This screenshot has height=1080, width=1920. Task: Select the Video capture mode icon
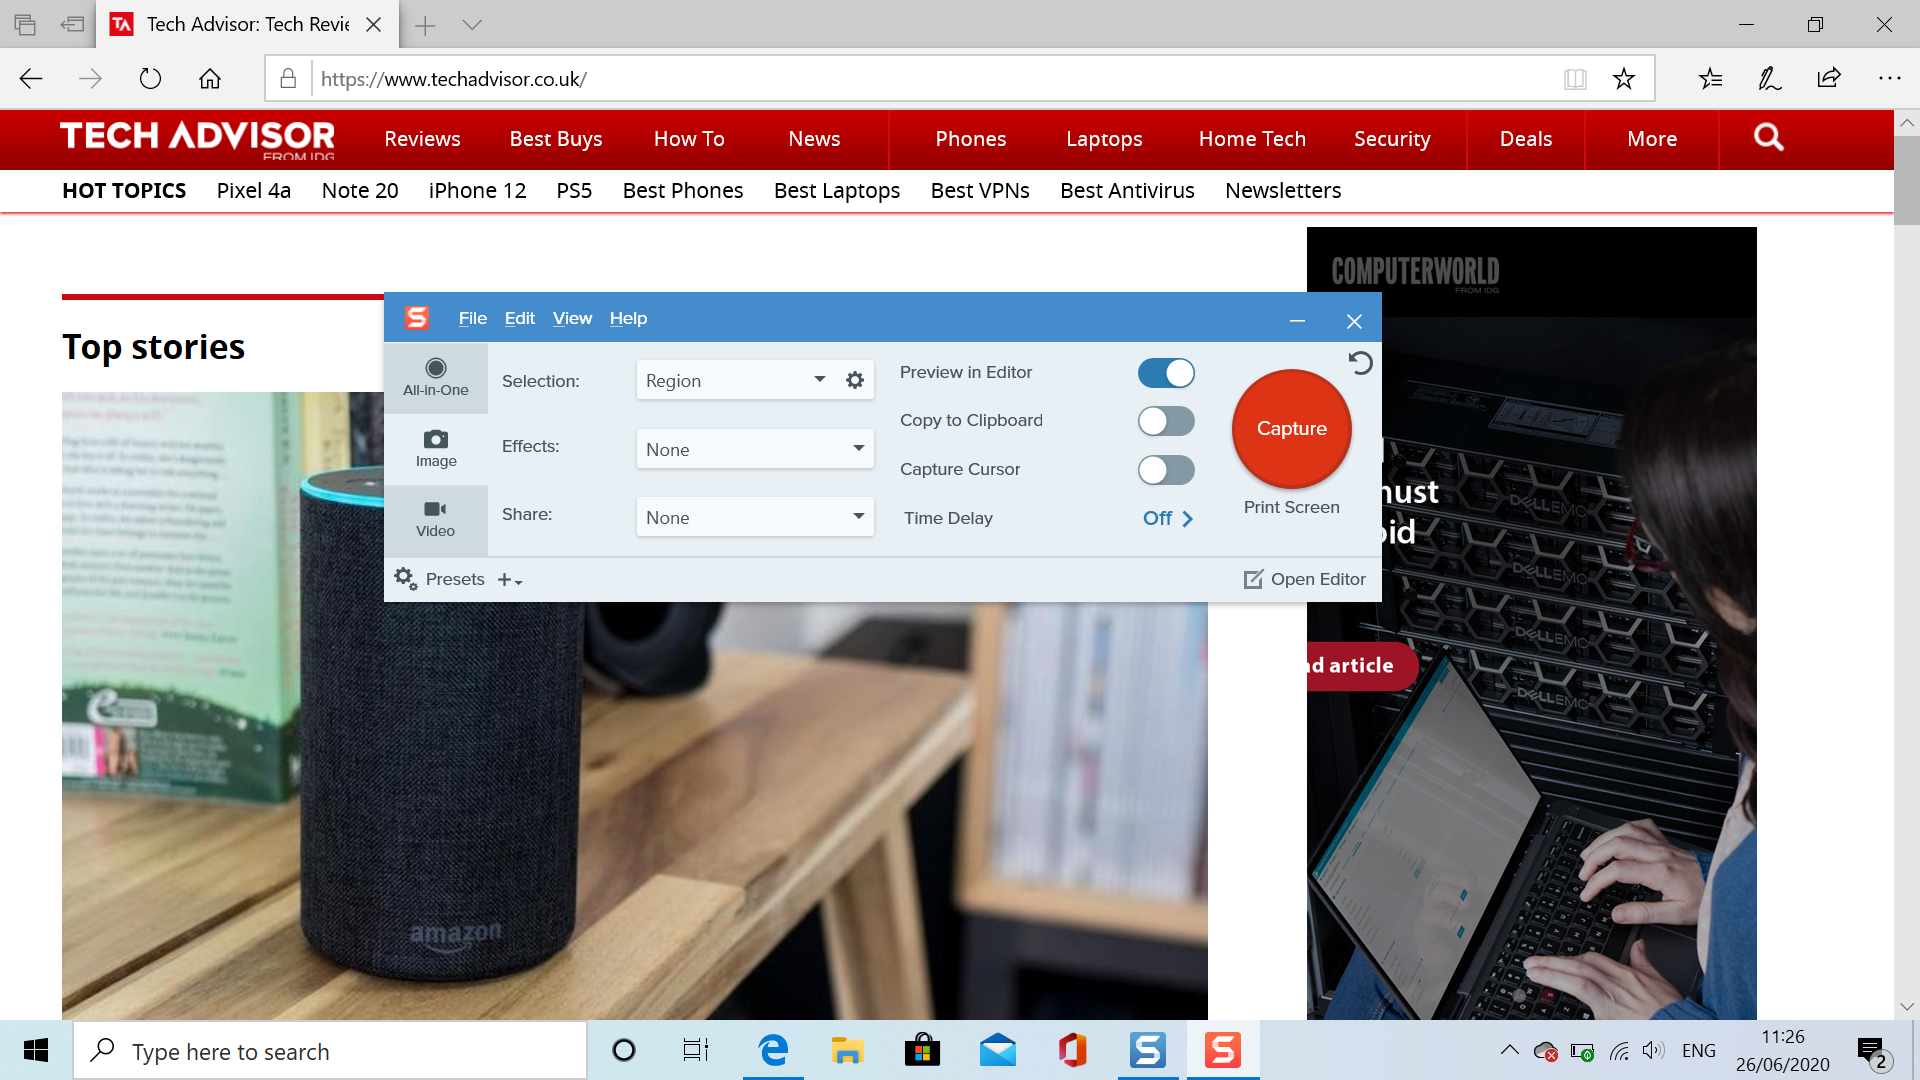pyautogui.click(x=435, y=517)
